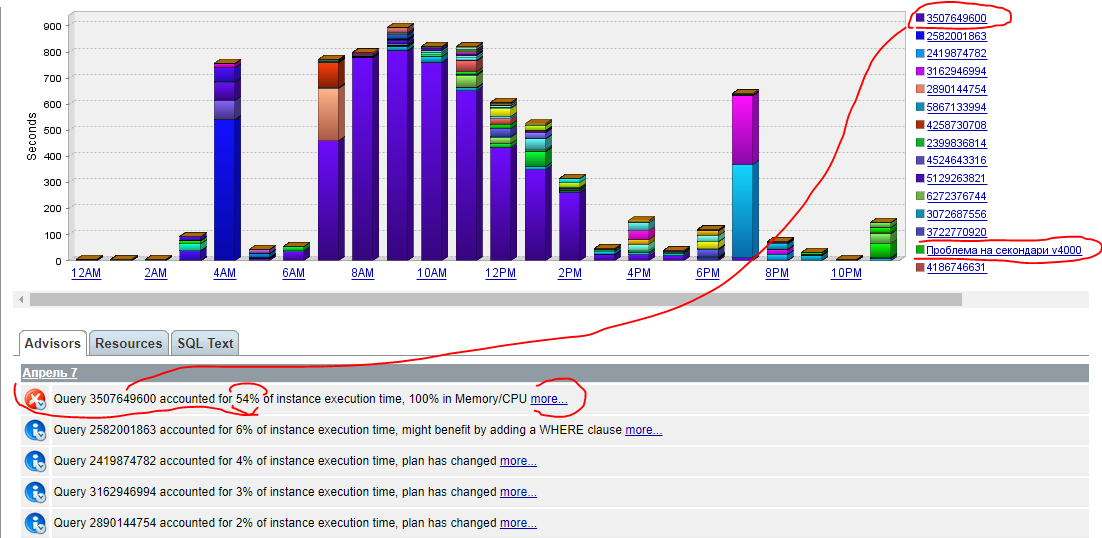Screen dimensions: 1102x538
Task: Click the 8PM hour label on the axis
Action: coord(777,274)
